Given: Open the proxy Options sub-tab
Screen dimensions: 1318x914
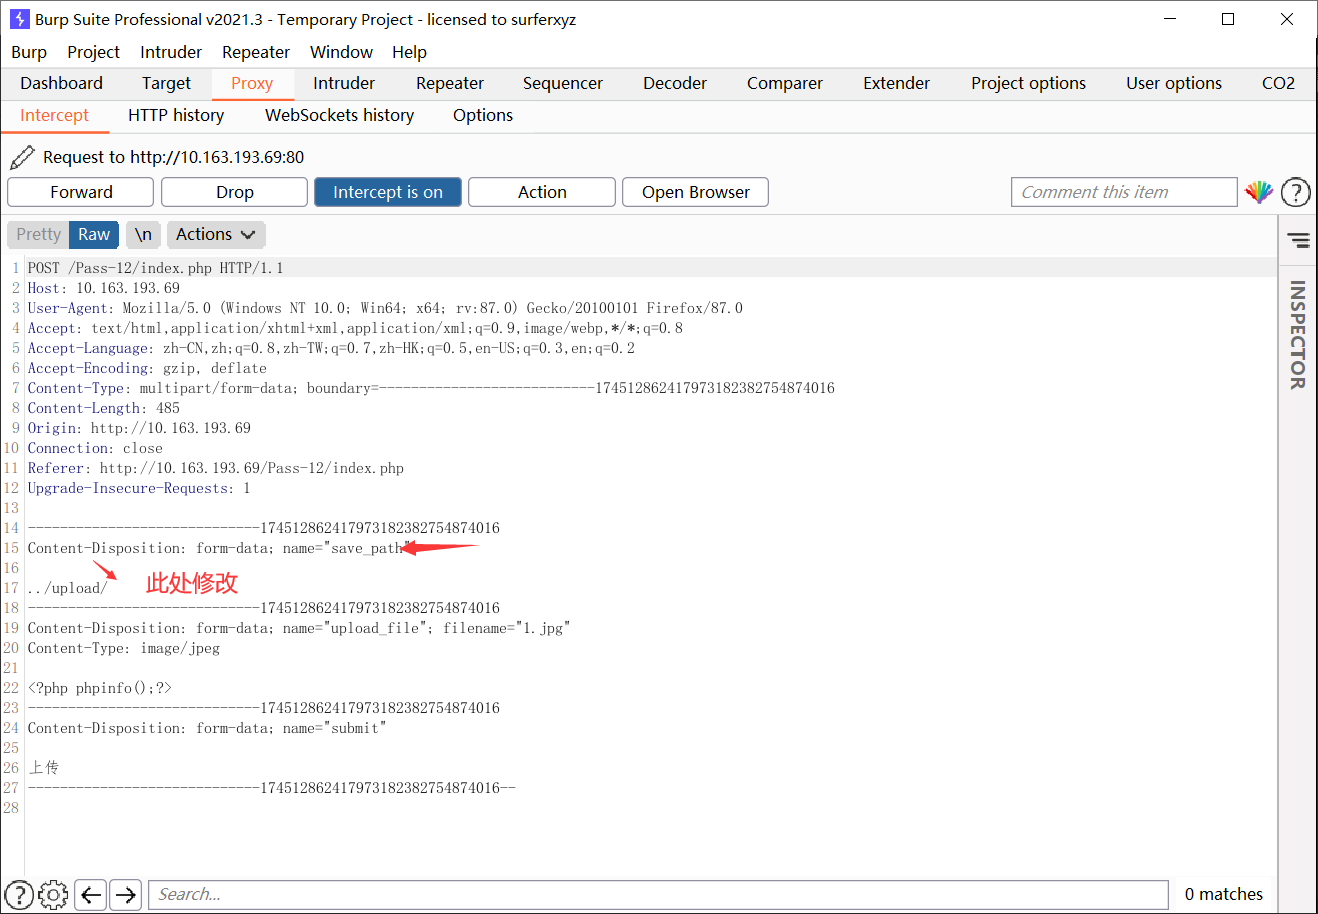Looking at the screenshot, I should pyautogui.click(x=483, y=115).
